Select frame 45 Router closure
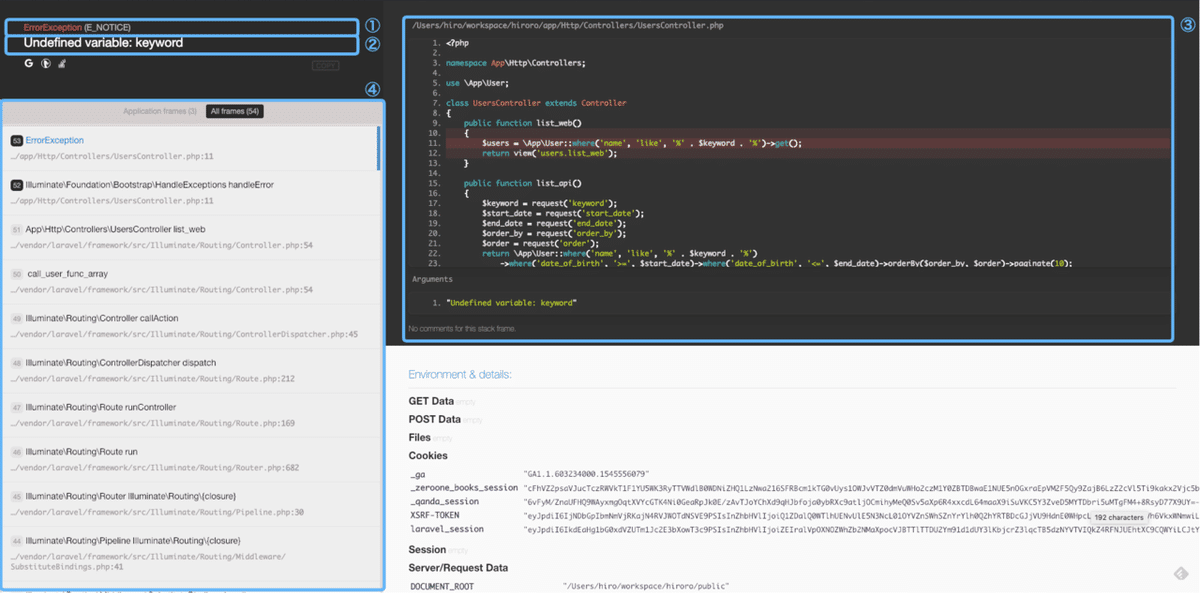Viewport: 1200px width, 593px height. click(x=192, y=503)
